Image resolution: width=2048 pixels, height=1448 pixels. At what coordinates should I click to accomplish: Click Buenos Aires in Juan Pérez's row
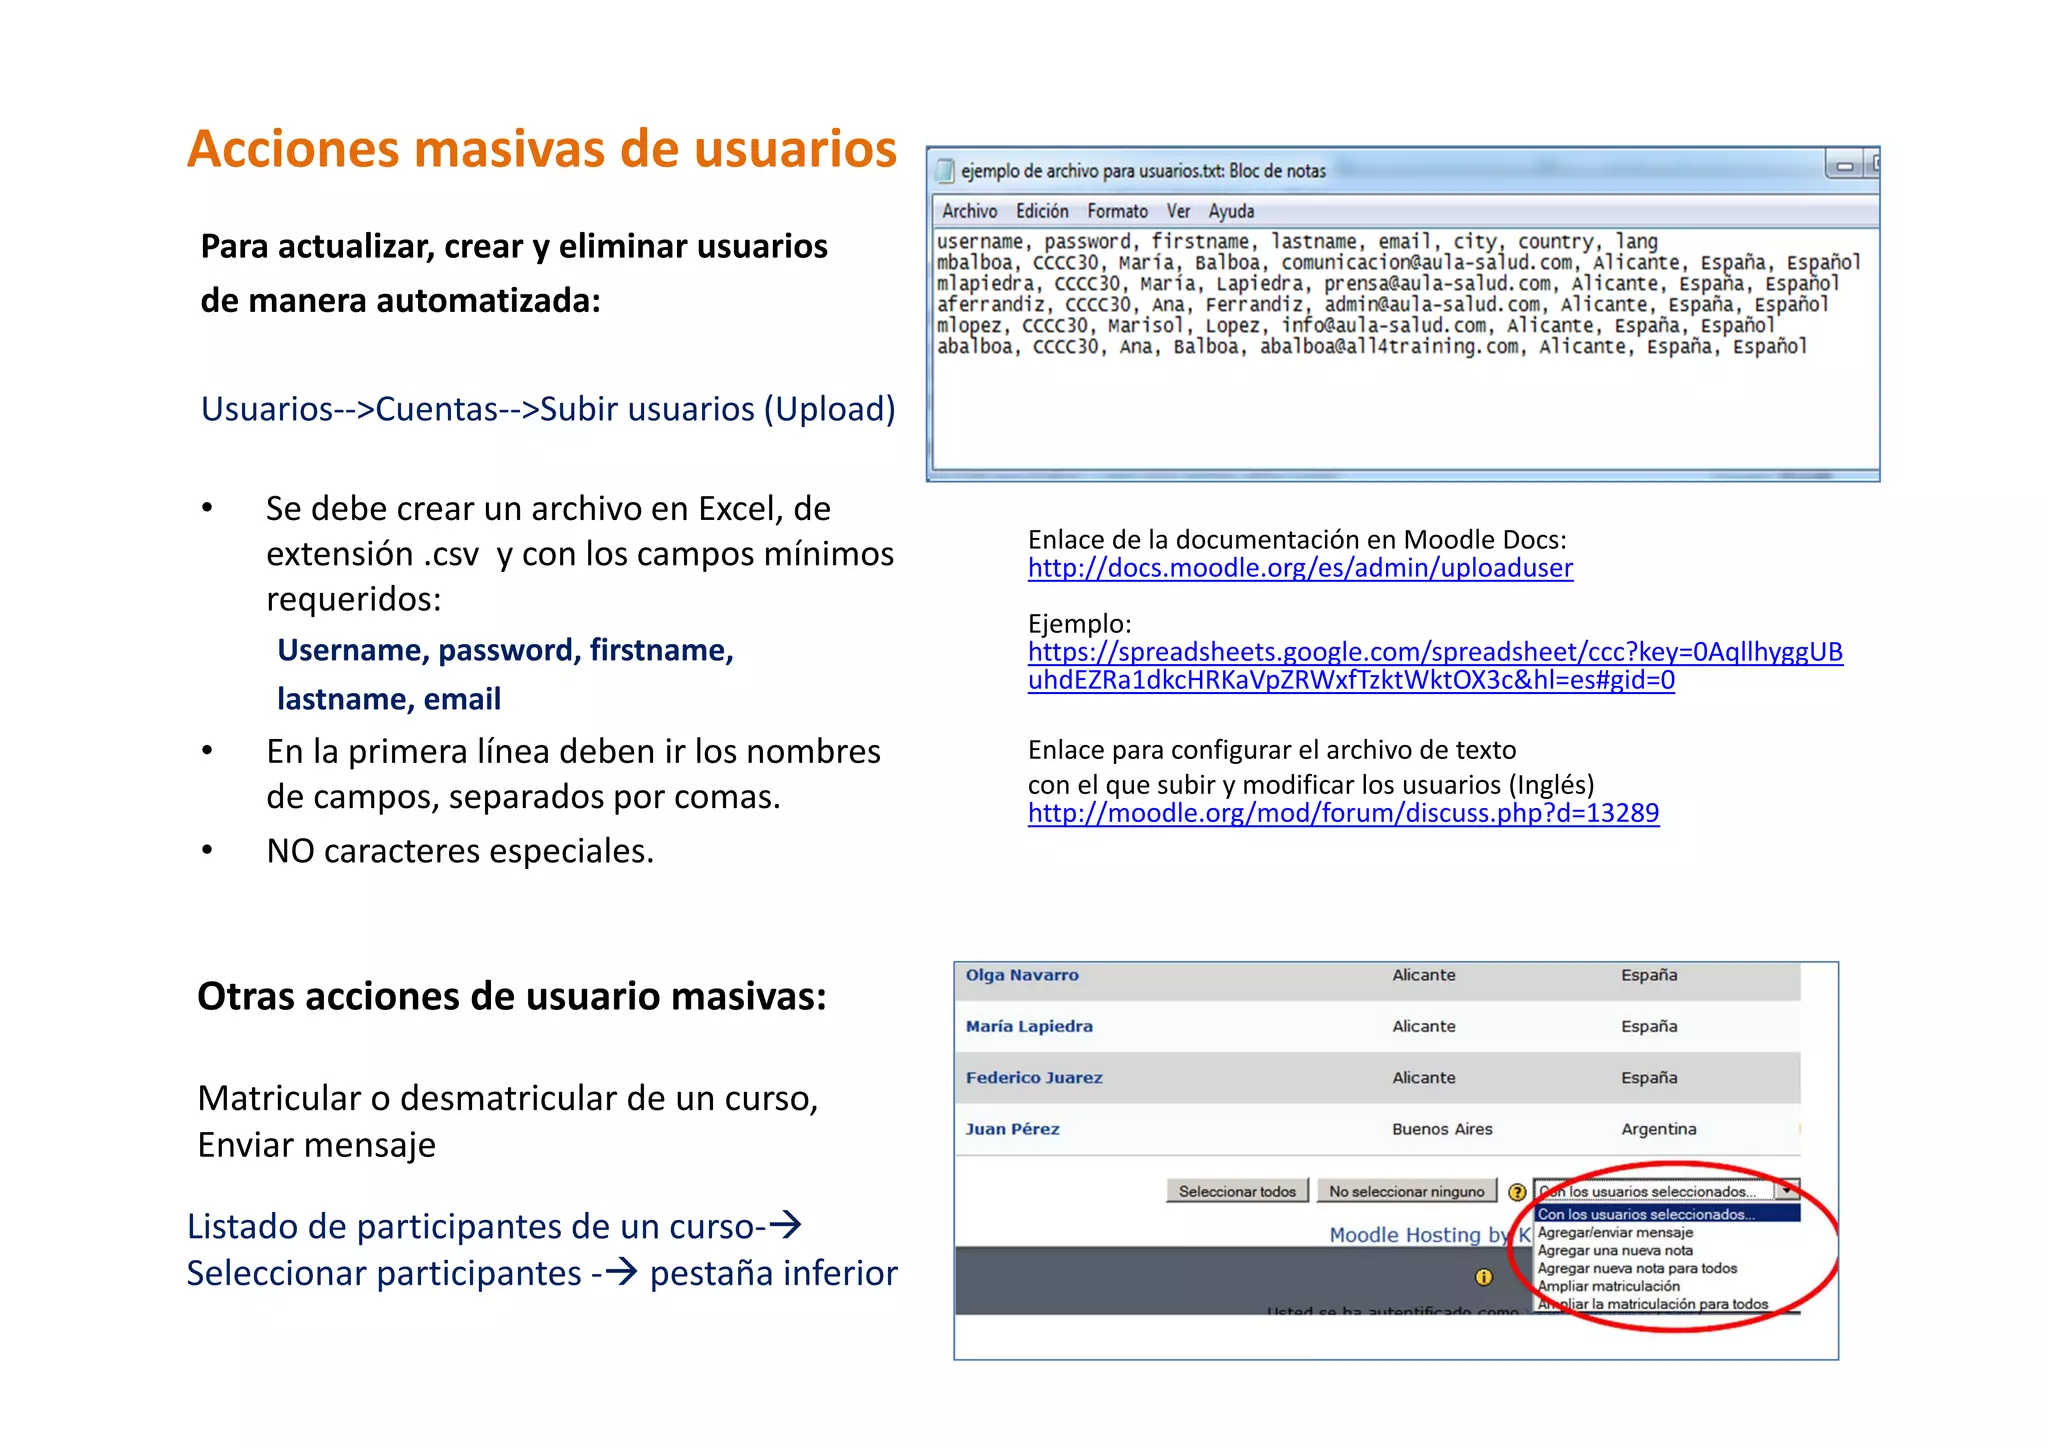(1442, 1129)
